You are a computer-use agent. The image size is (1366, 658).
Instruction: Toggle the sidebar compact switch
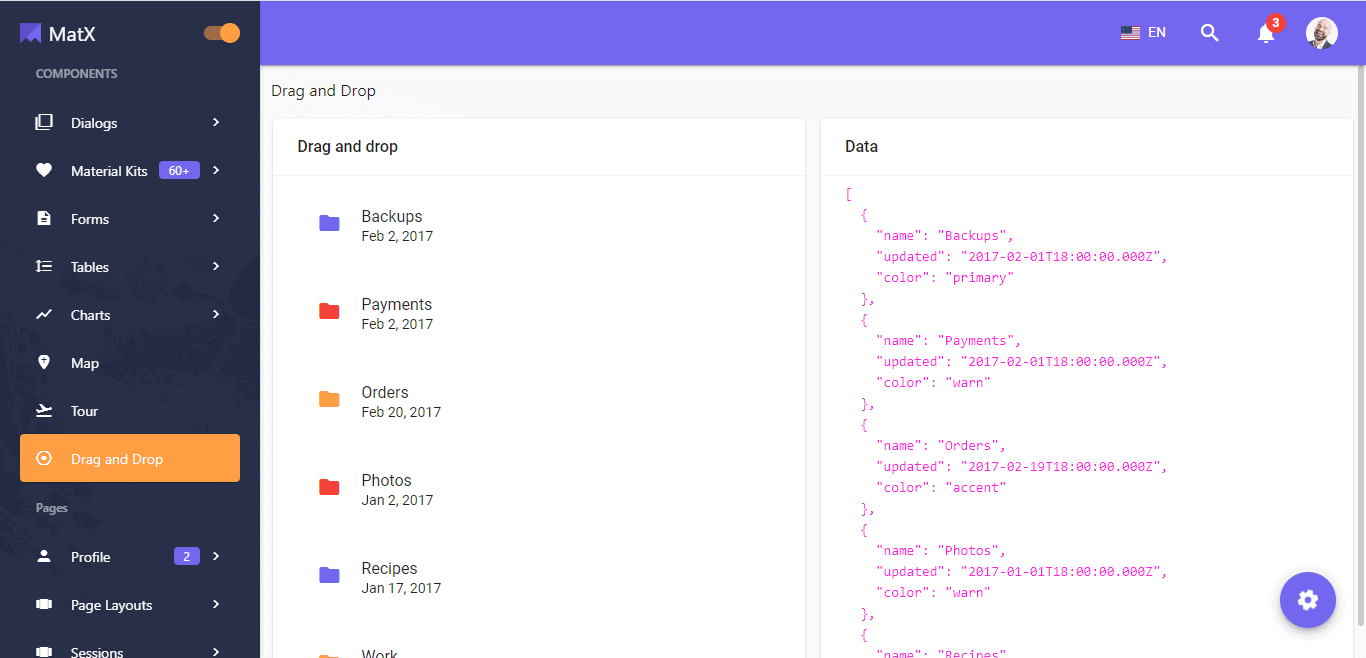point(222,33)
